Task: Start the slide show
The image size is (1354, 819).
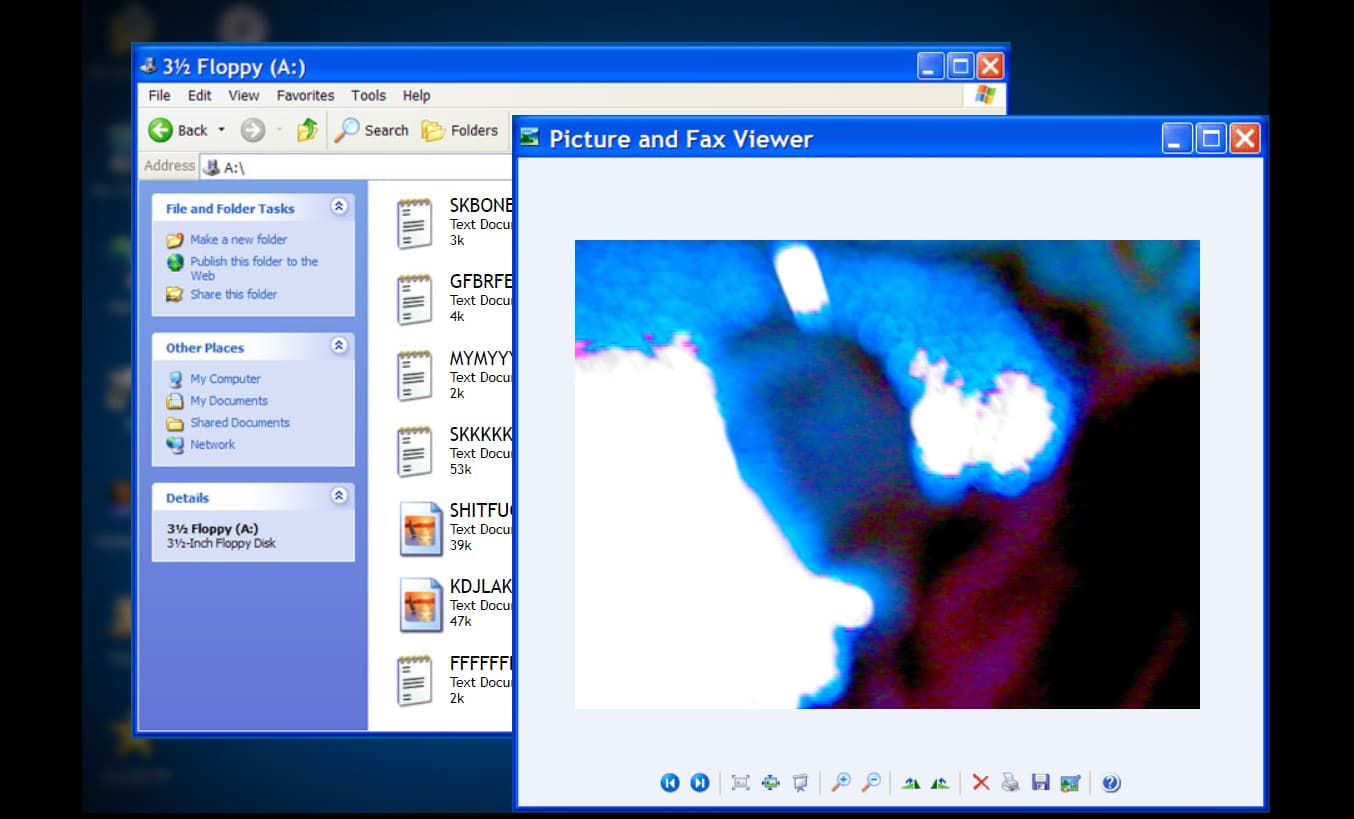Action: coord(800,783)
